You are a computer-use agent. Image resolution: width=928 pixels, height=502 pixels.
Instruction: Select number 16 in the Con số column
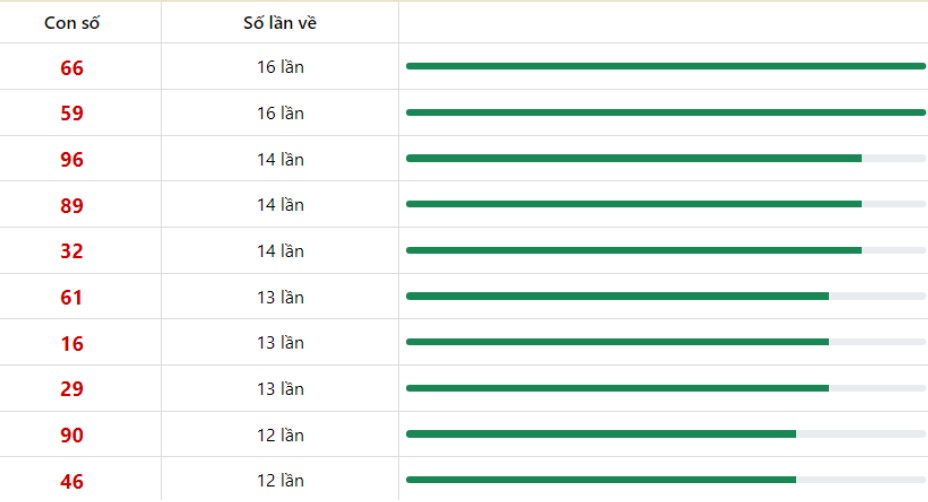tap(72, 343)
